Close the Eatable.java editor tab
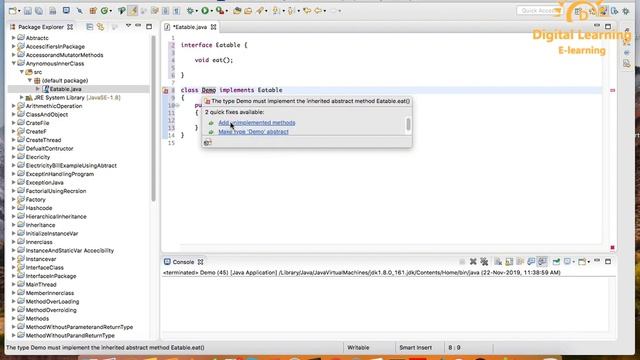Screen dimensions: 640x360 213,27
